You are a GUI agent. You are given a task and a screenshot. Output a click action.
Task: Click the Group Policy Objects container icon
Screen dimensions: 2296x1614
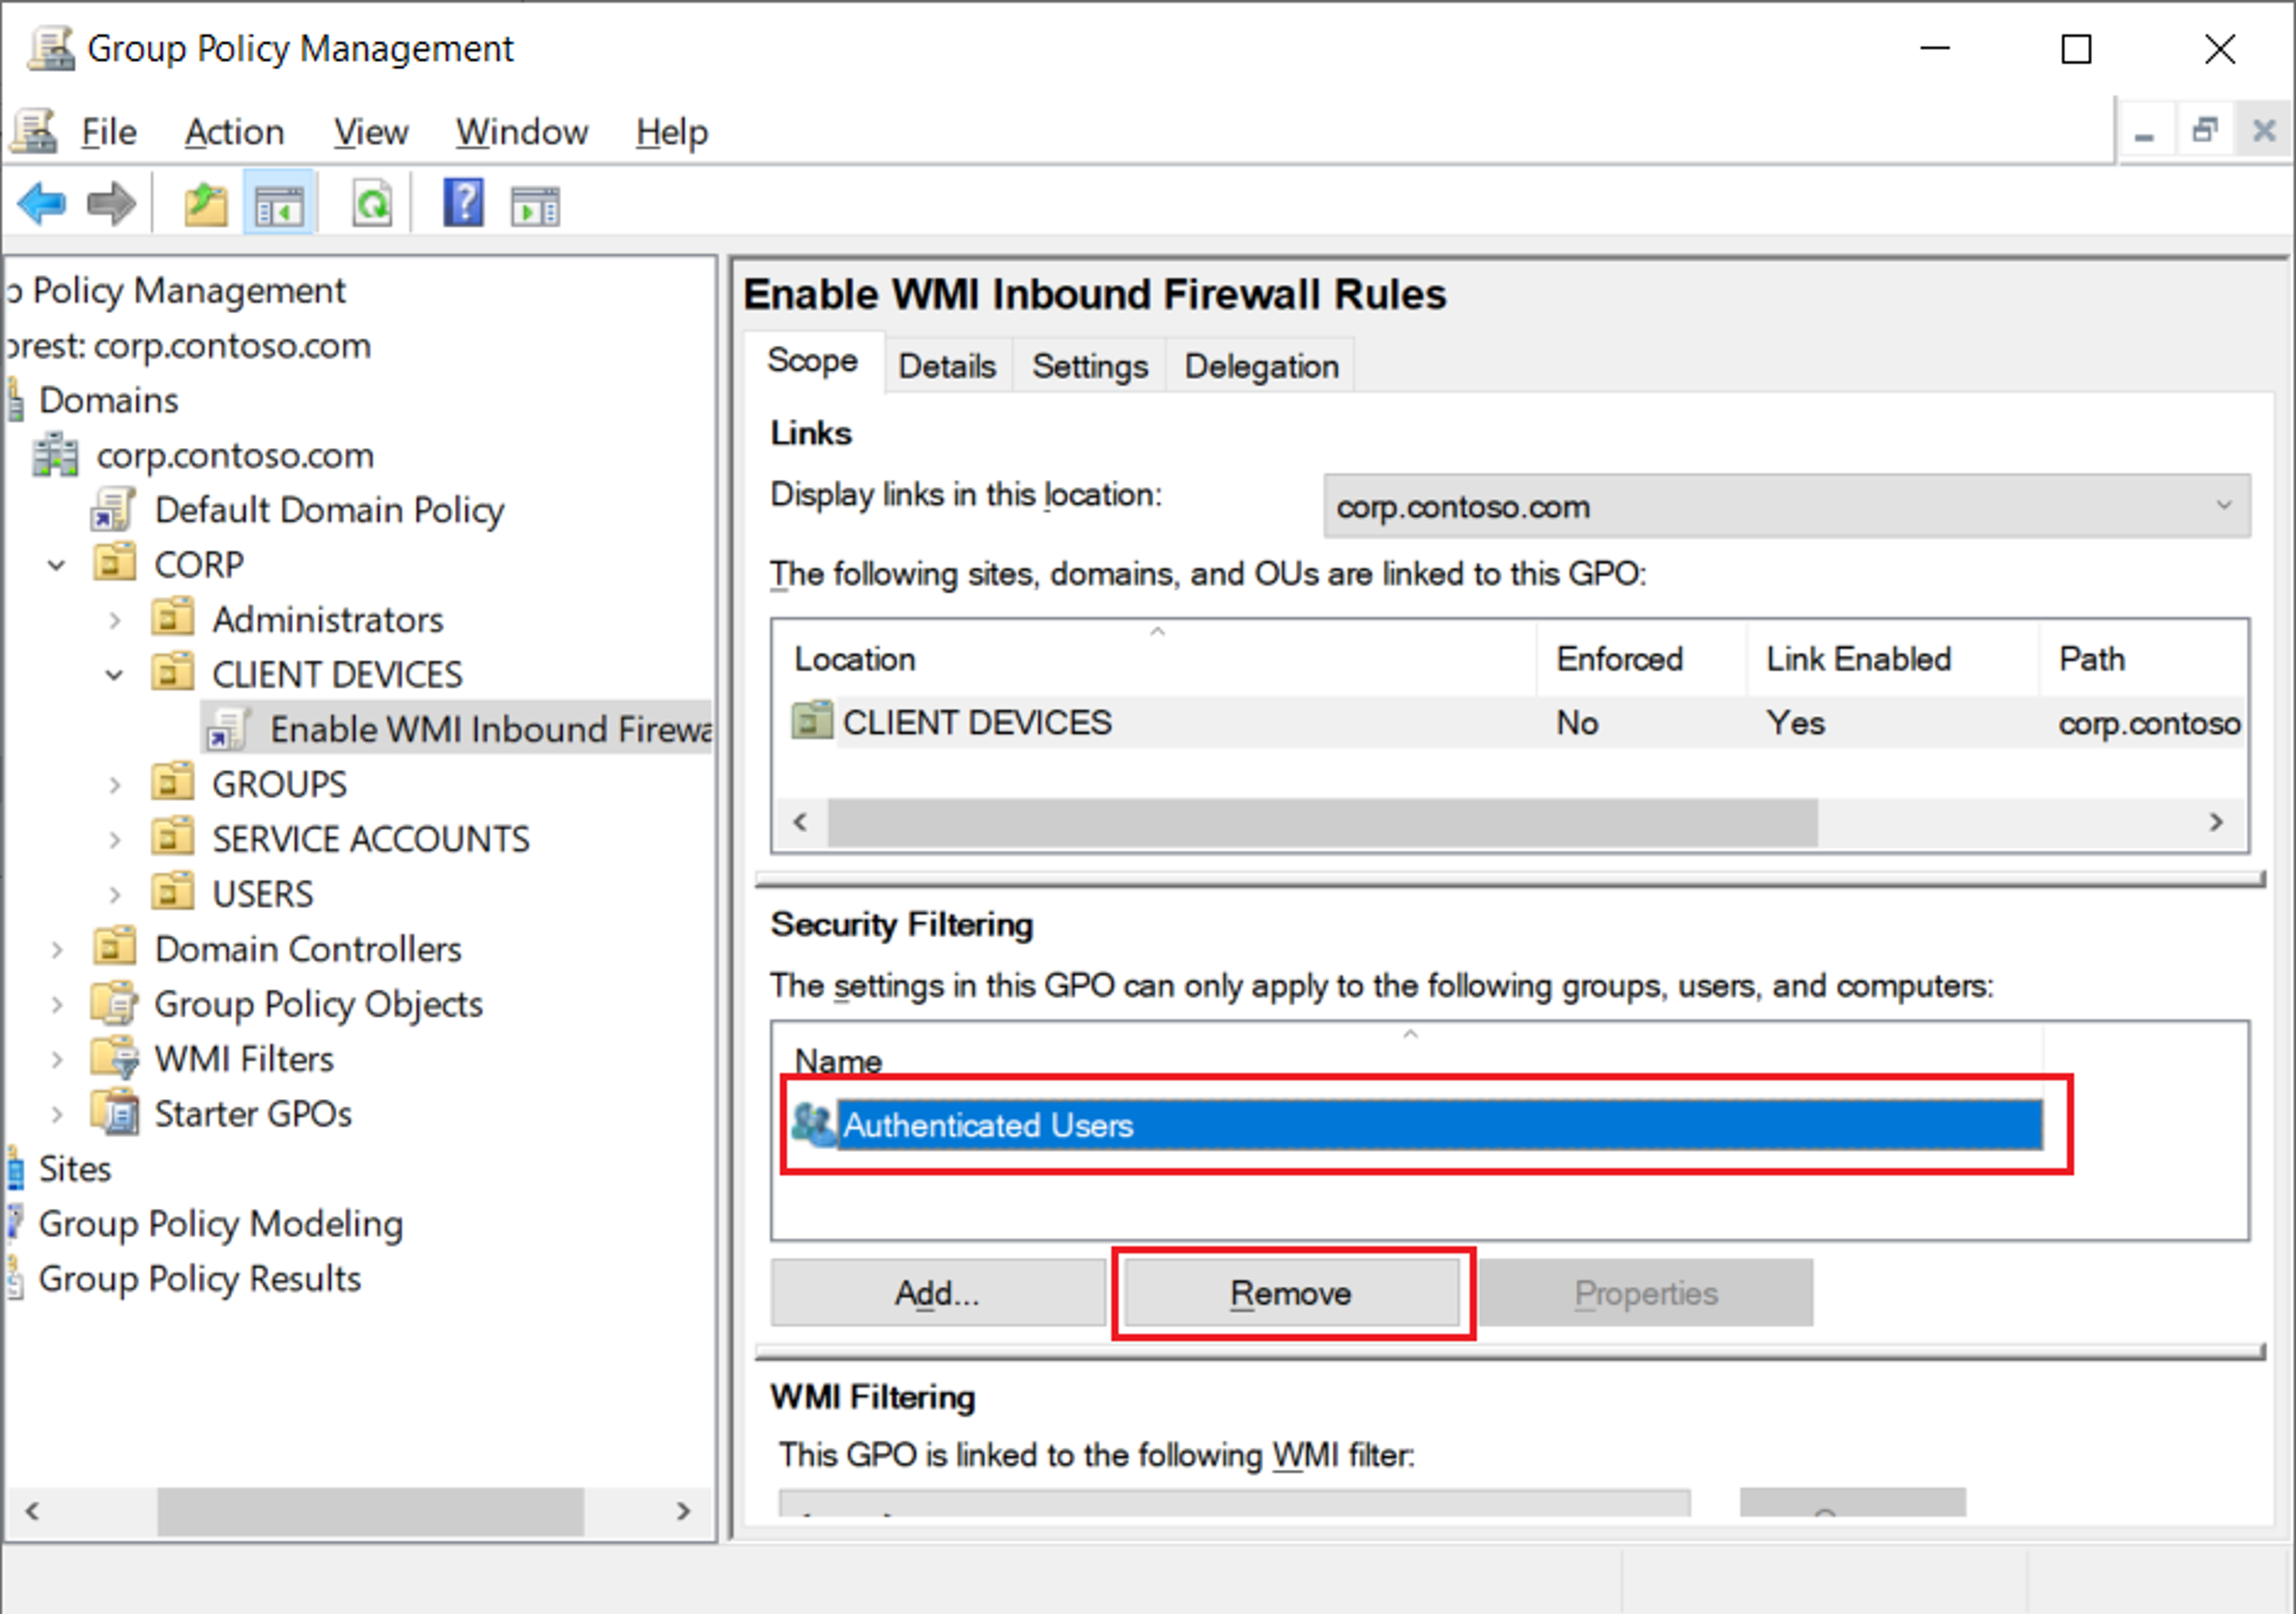(x=115, y=1002)
